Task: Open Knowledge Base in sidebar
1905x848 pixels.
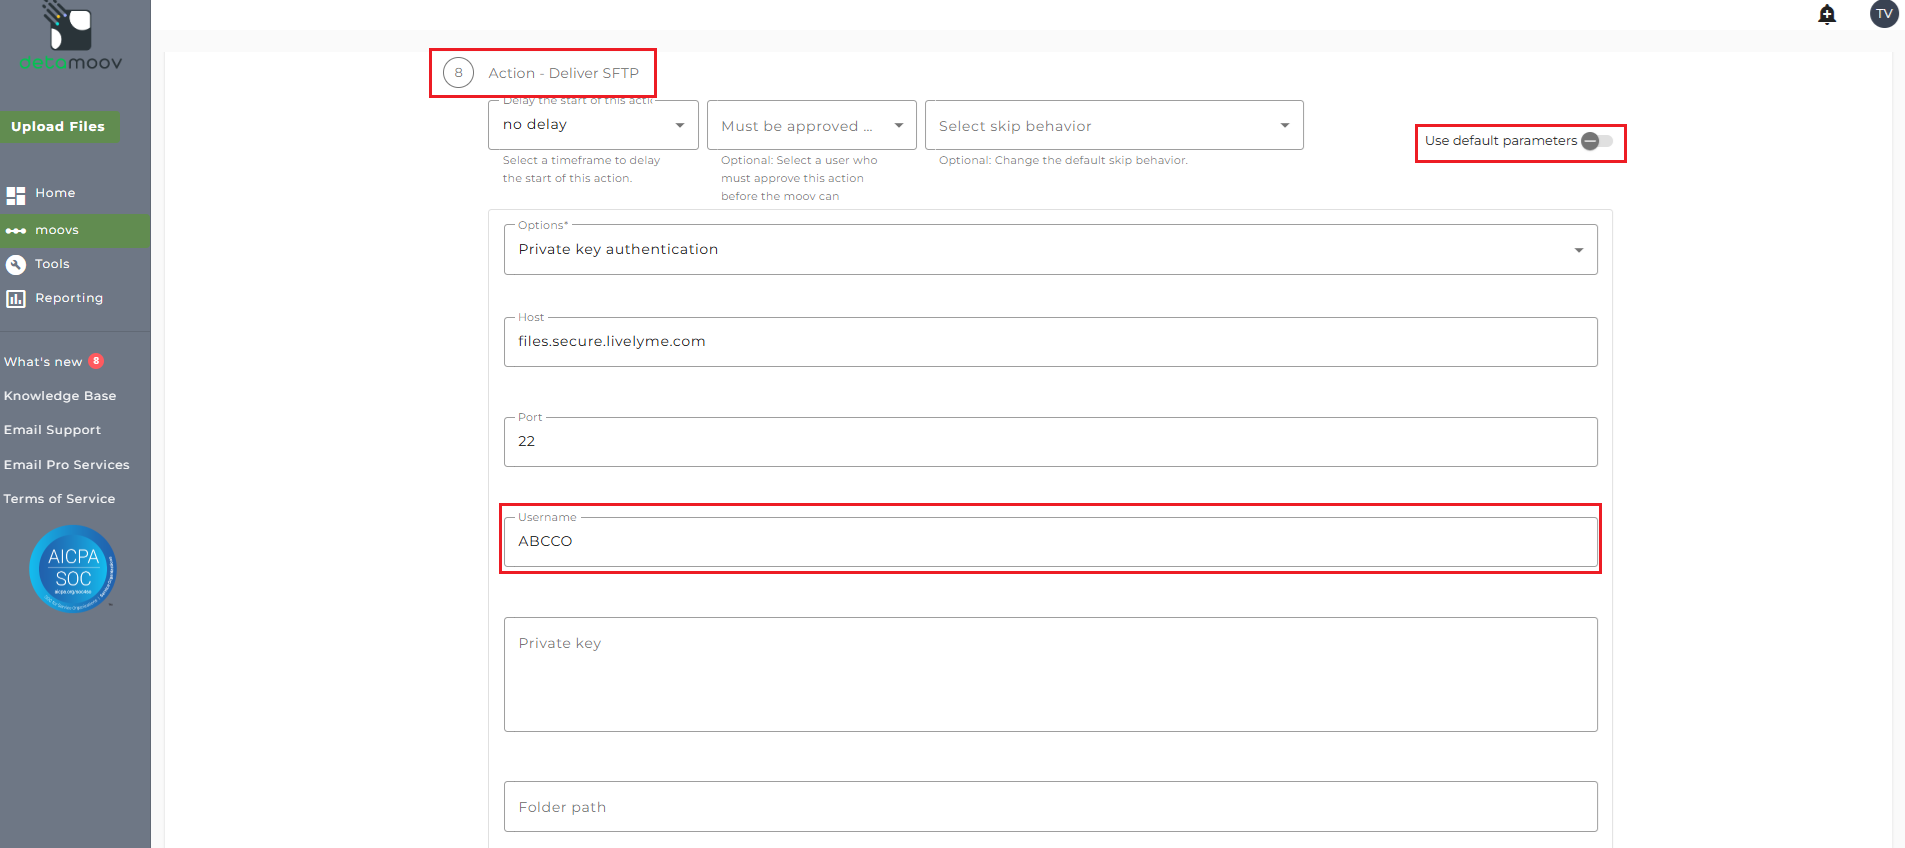Action: [x=60, y=396]
